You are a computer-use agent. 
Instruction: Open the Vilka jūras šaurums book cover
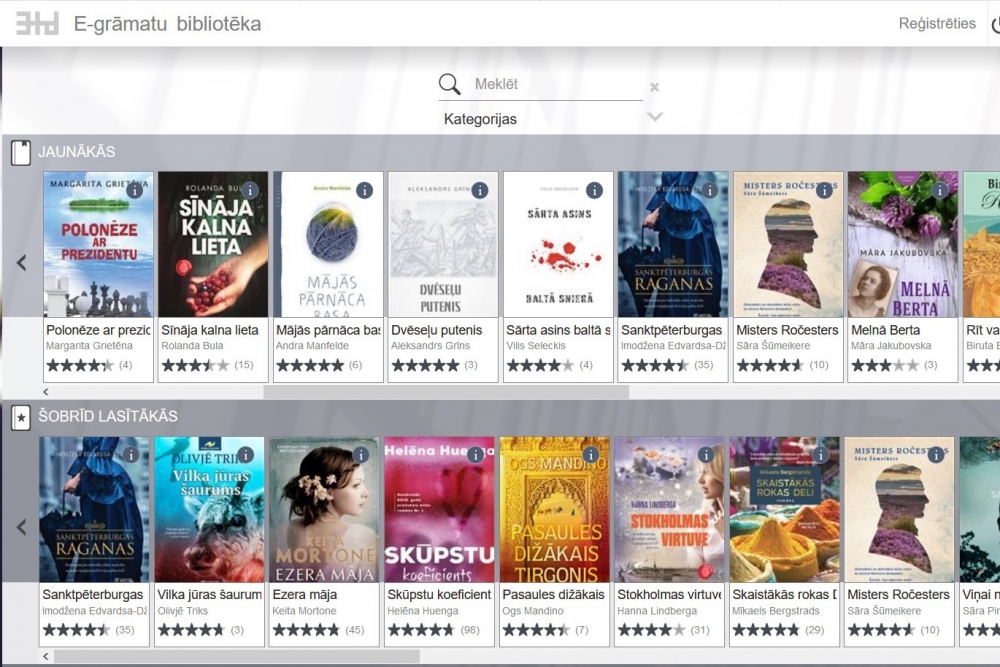pyautogui.click(x=209, y=509)
